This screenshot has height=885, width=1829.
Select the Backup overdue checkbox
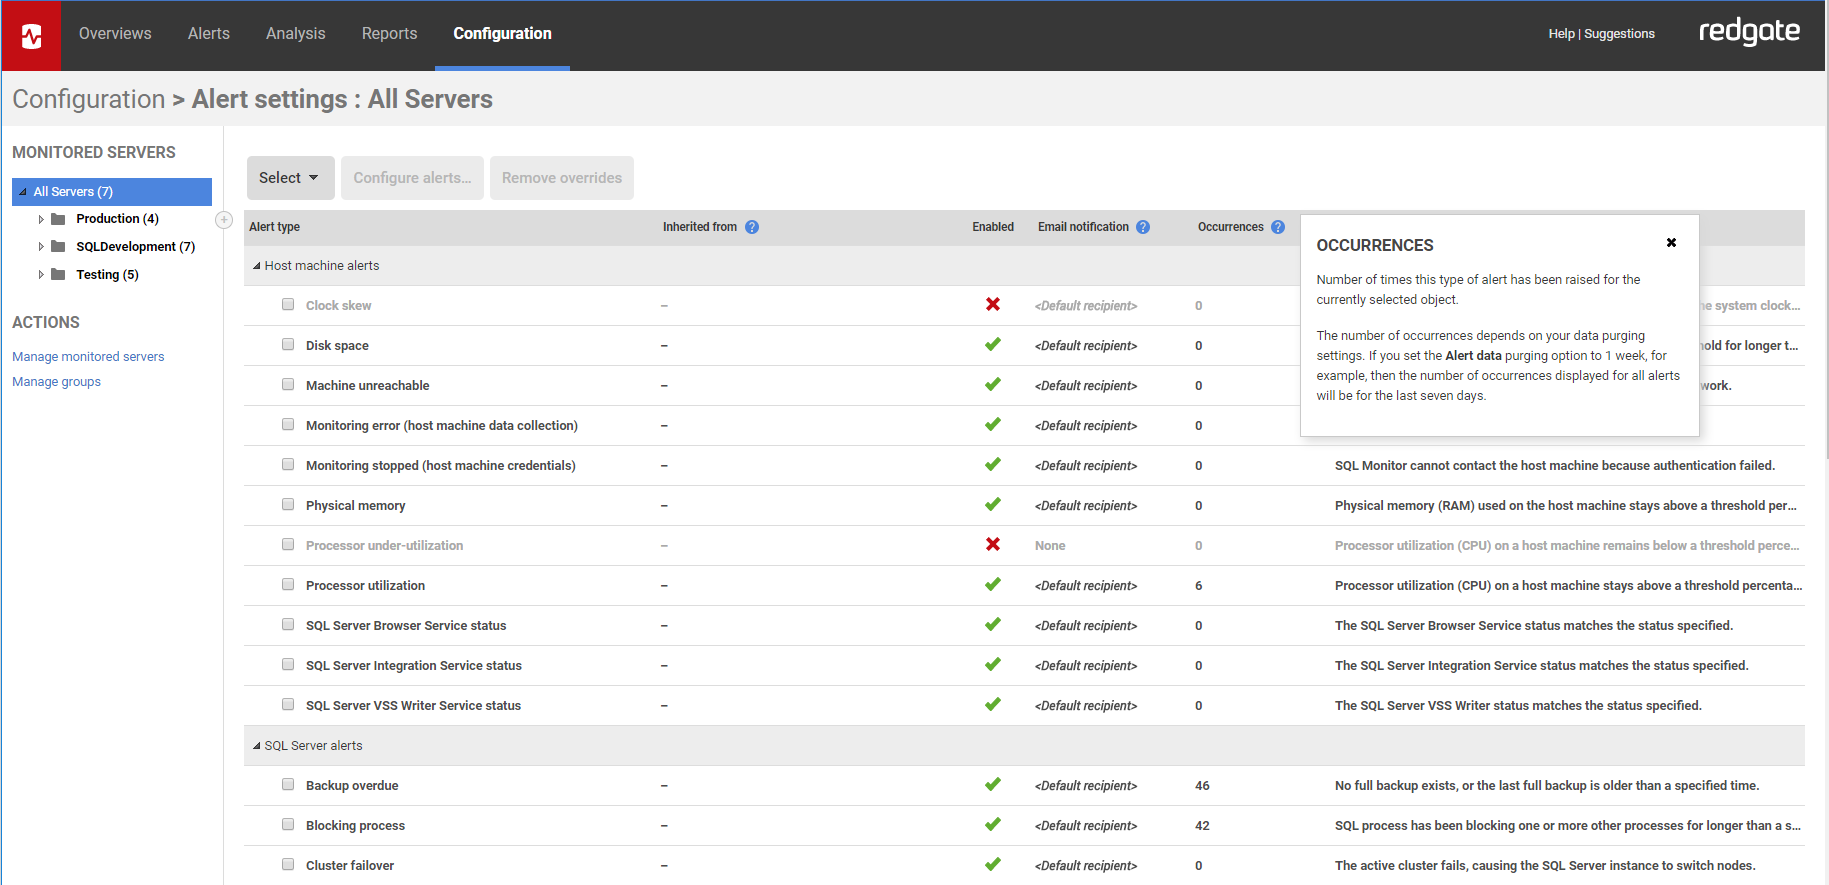click(288, 784)
